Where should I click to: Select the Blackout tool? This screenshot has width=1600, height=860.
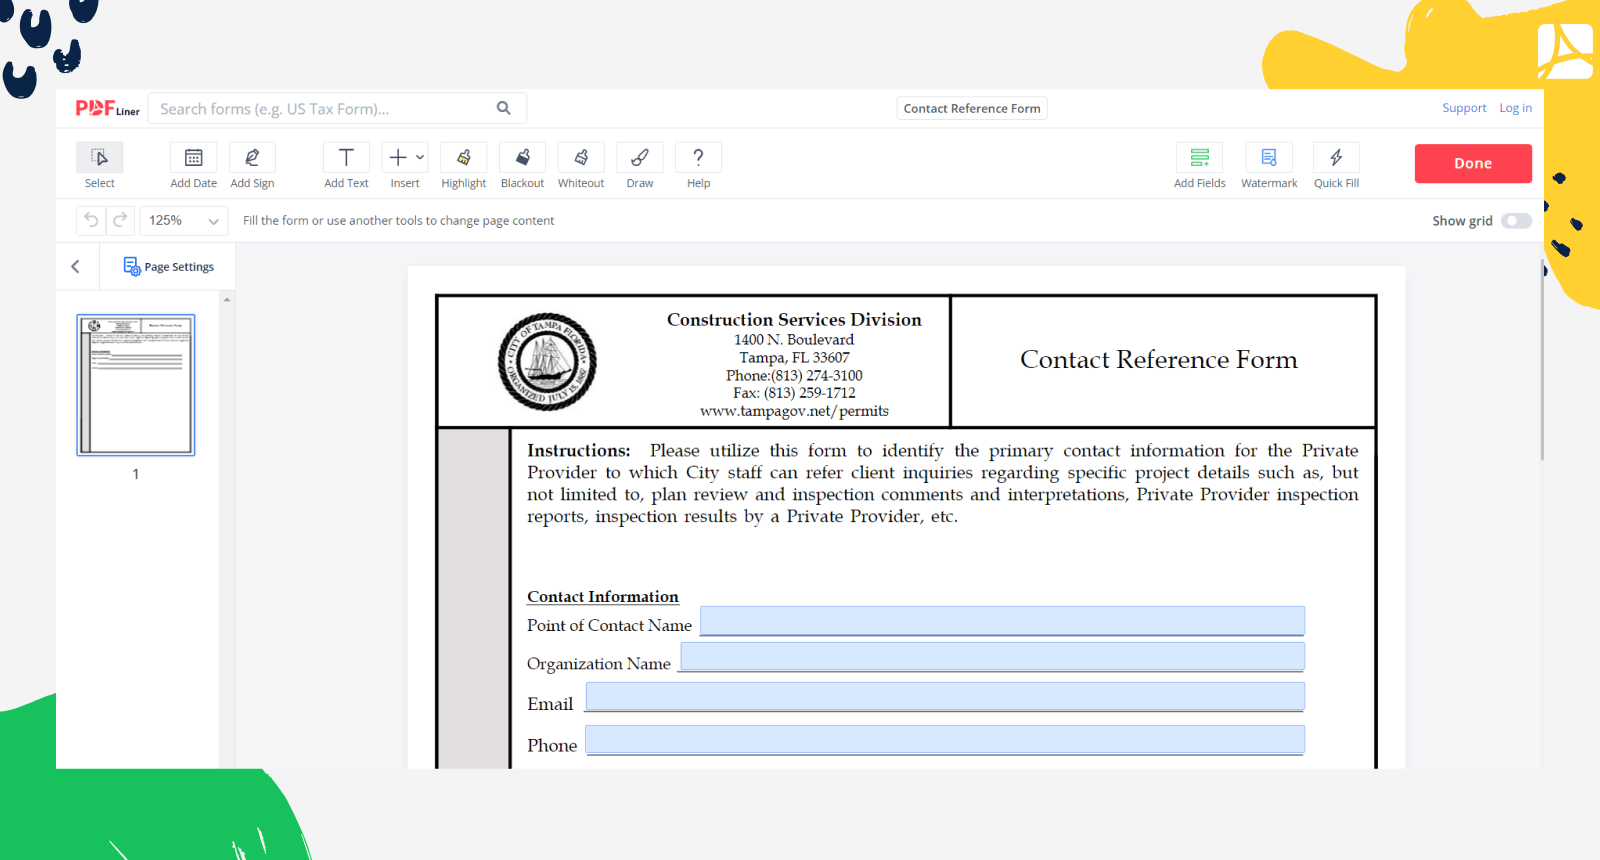tap(522, 158)
